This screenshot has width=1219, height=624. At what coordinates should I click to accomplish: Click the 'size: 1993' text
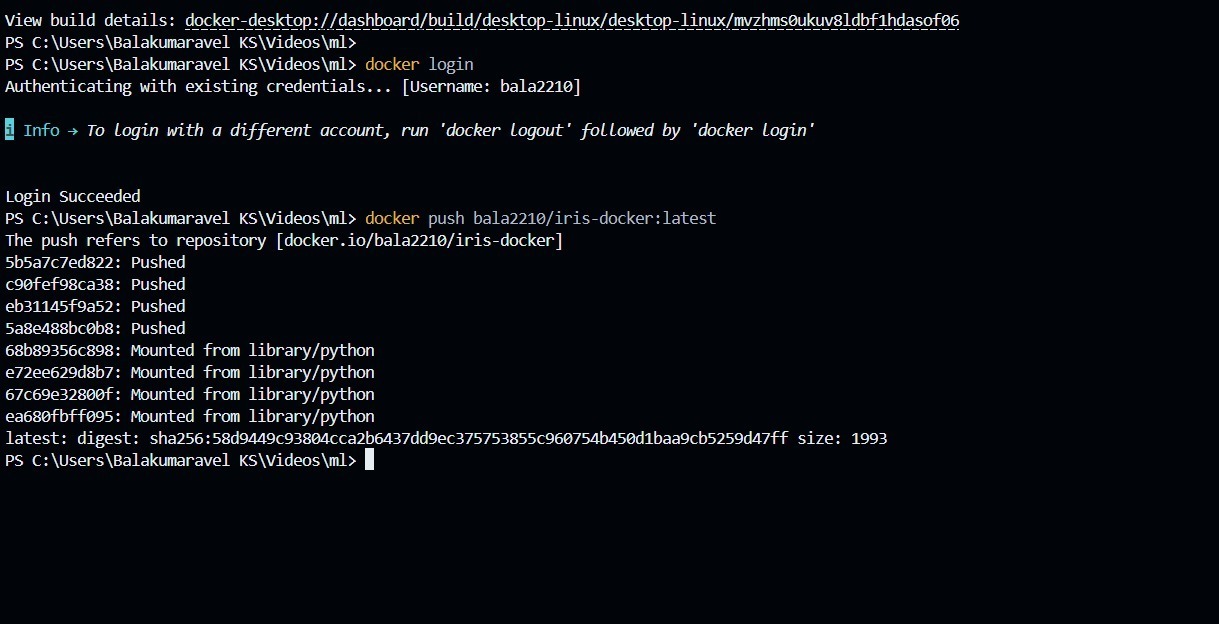click(842, 438)
